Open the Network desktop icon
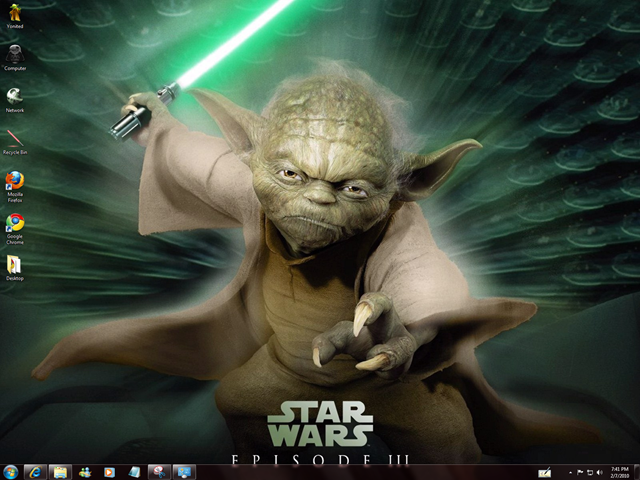This screenshot has width=640, height=480. coord(14,96)
